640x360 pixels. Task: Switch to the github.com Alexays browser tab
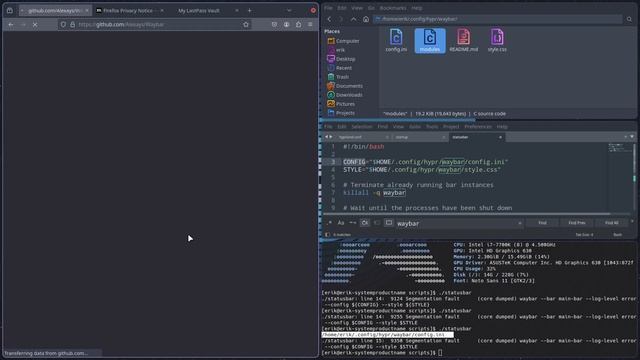(55, 11)
